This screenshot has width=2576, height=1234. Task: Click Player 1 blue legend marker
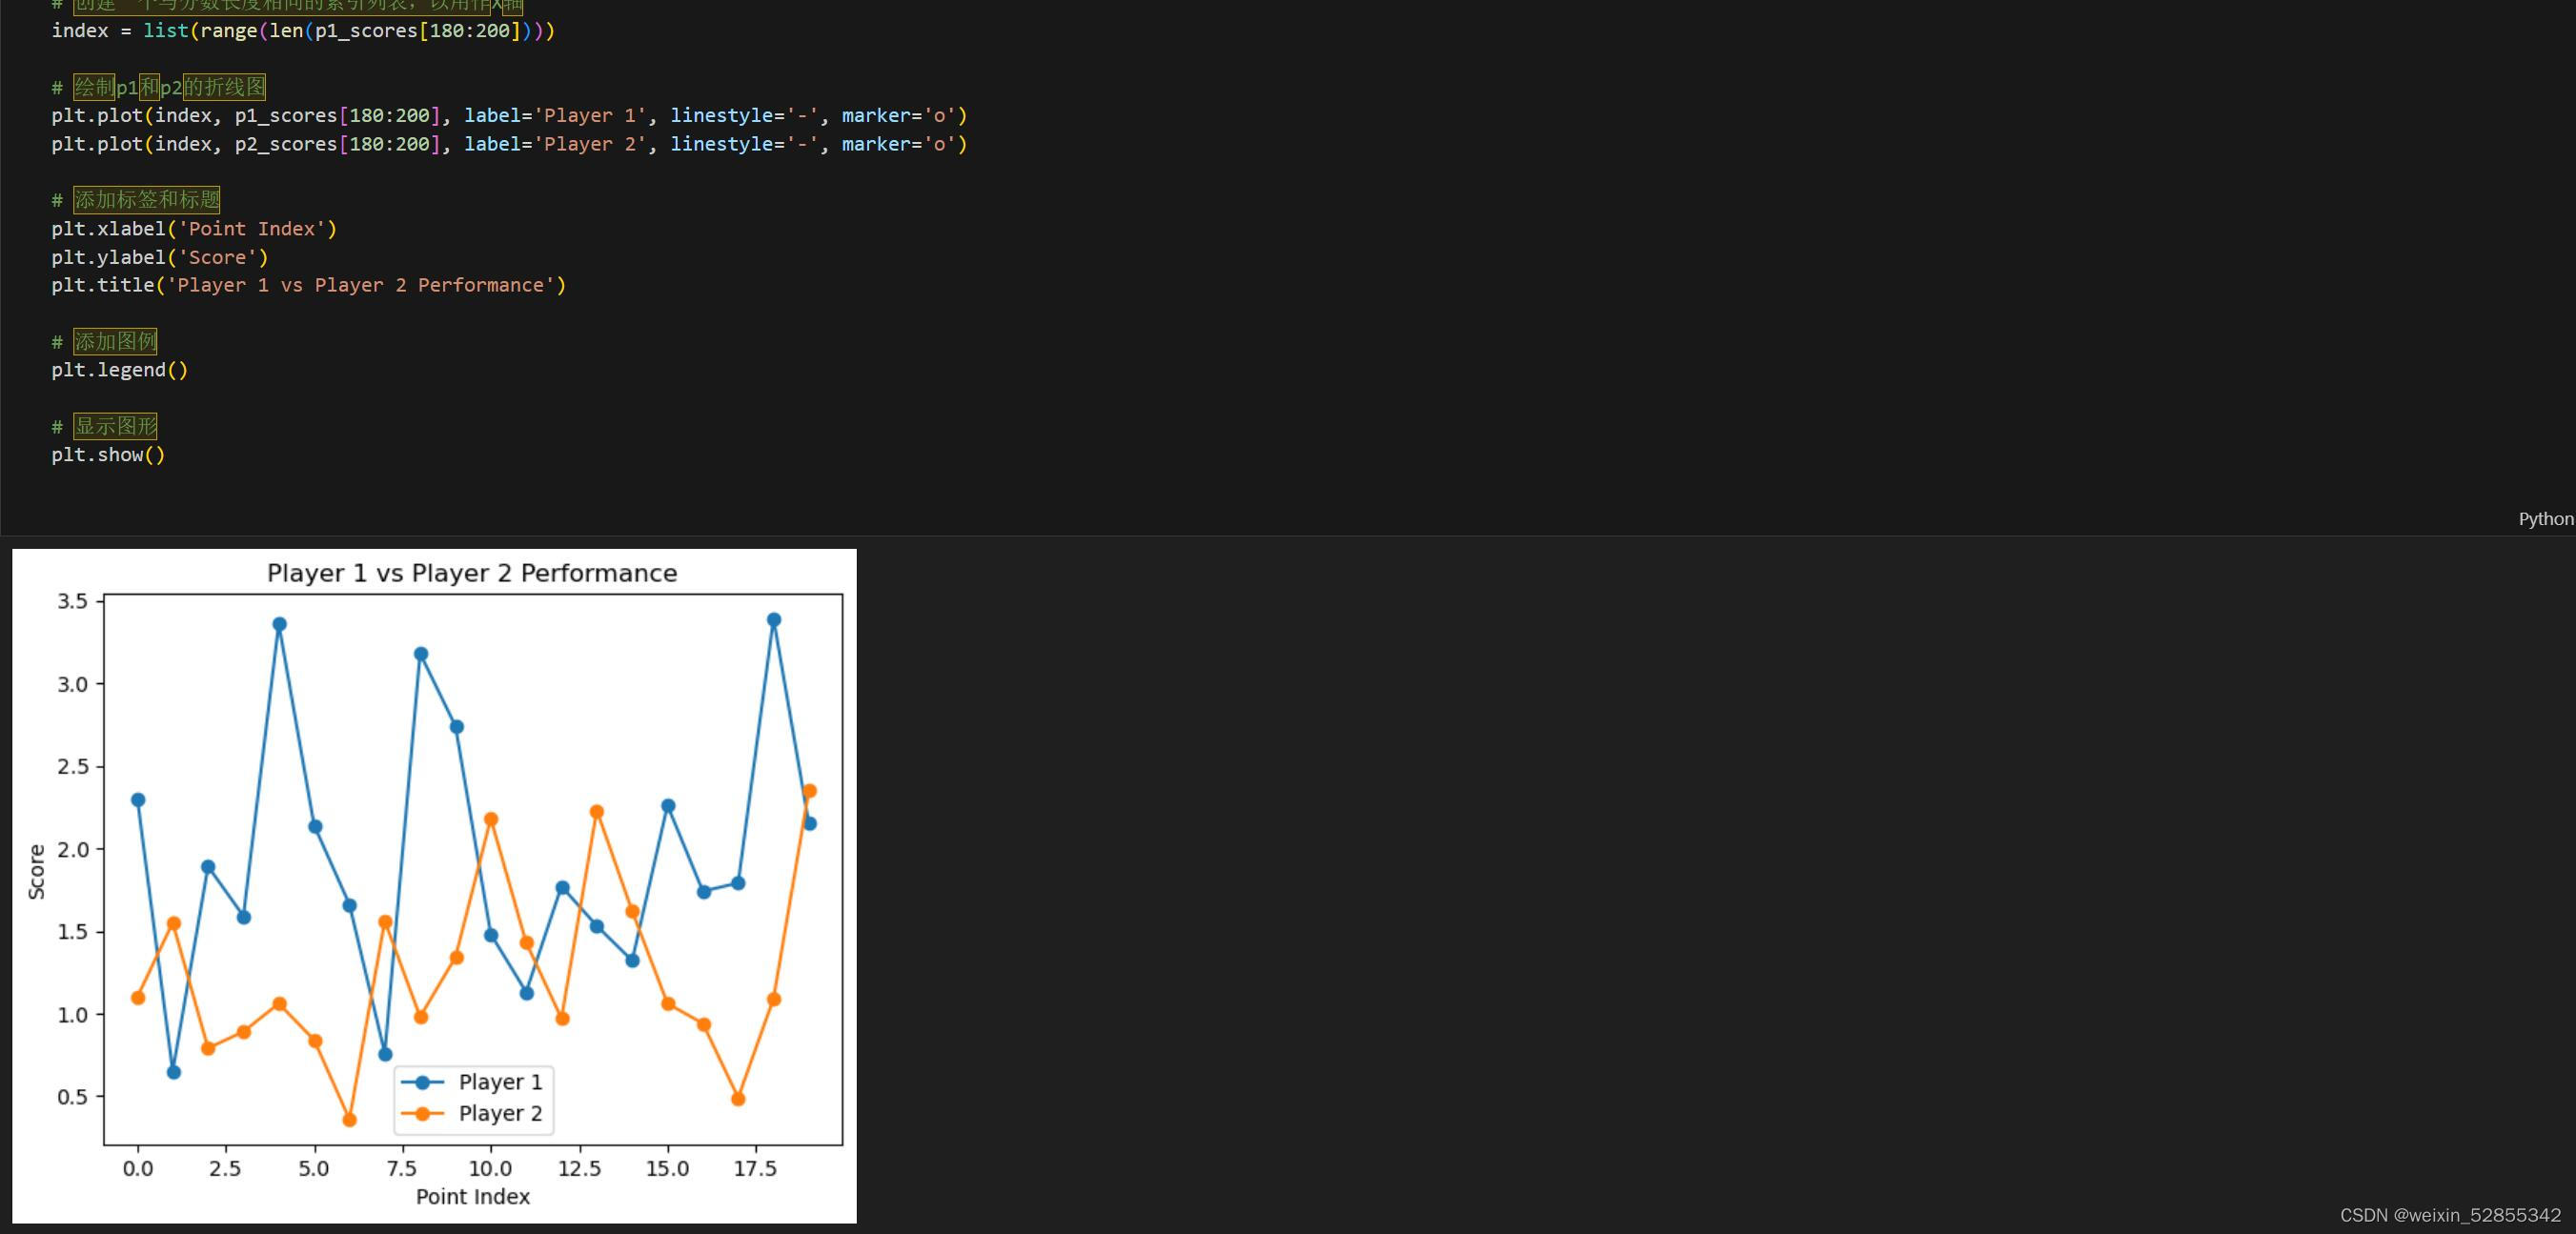point(422,1082)
